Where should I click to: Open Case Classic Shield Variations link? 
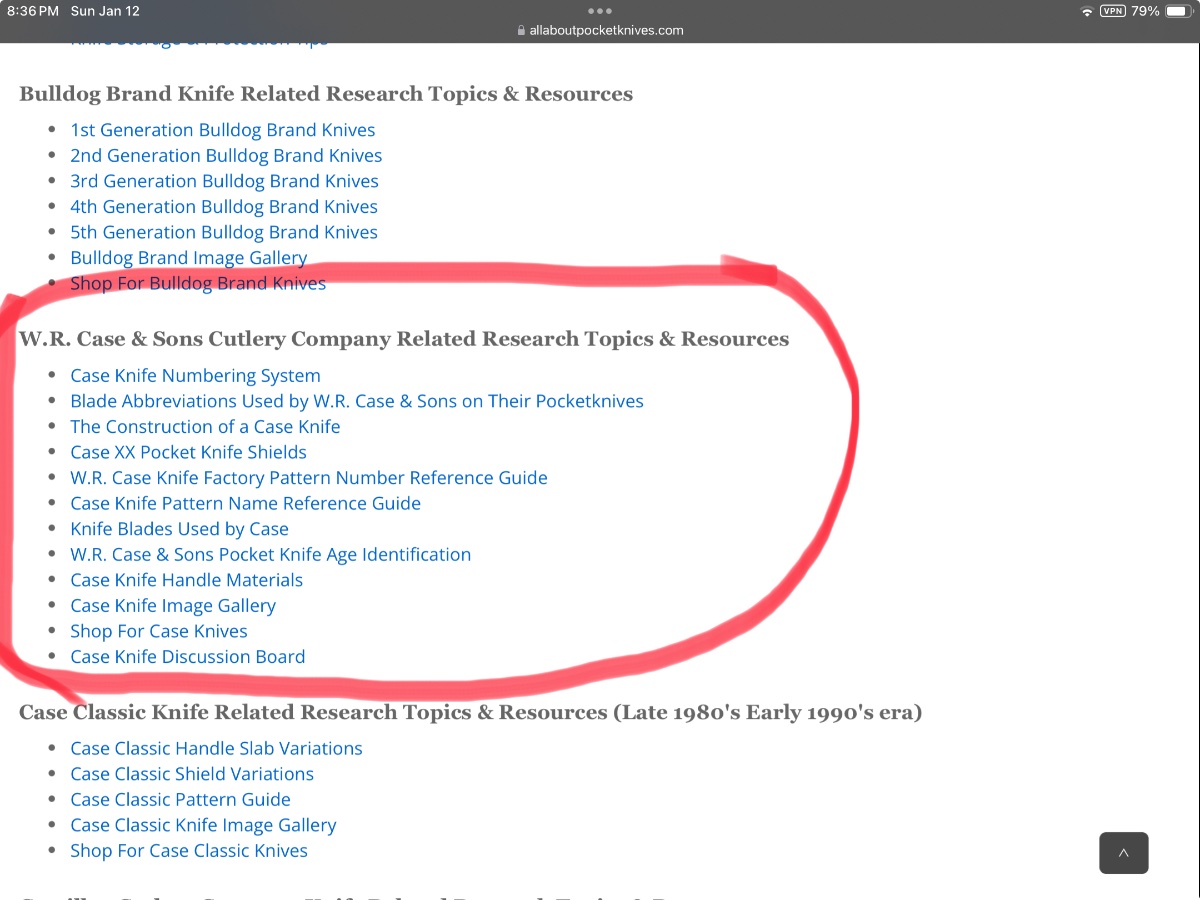coord(192,774)
